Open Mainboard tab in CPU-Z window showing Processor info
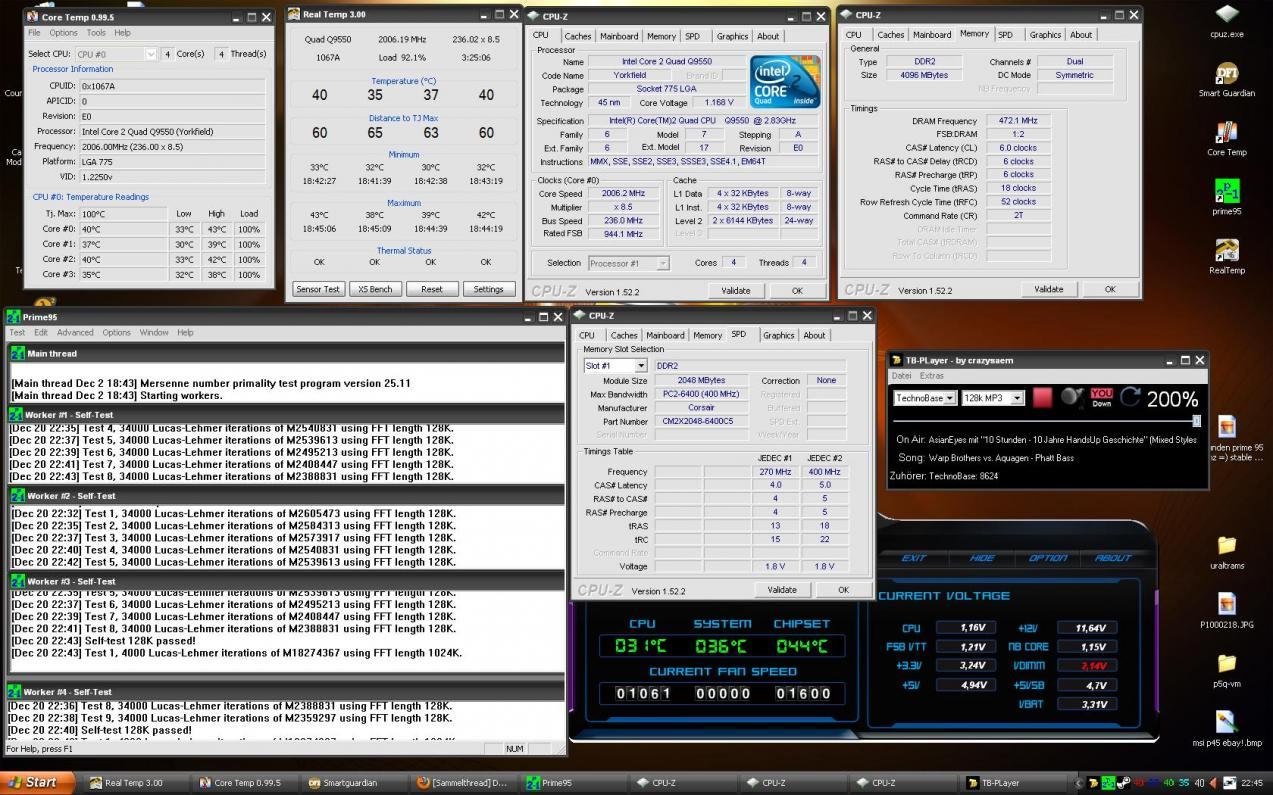This screenshot has height=795, width=1273. point(619,36)
